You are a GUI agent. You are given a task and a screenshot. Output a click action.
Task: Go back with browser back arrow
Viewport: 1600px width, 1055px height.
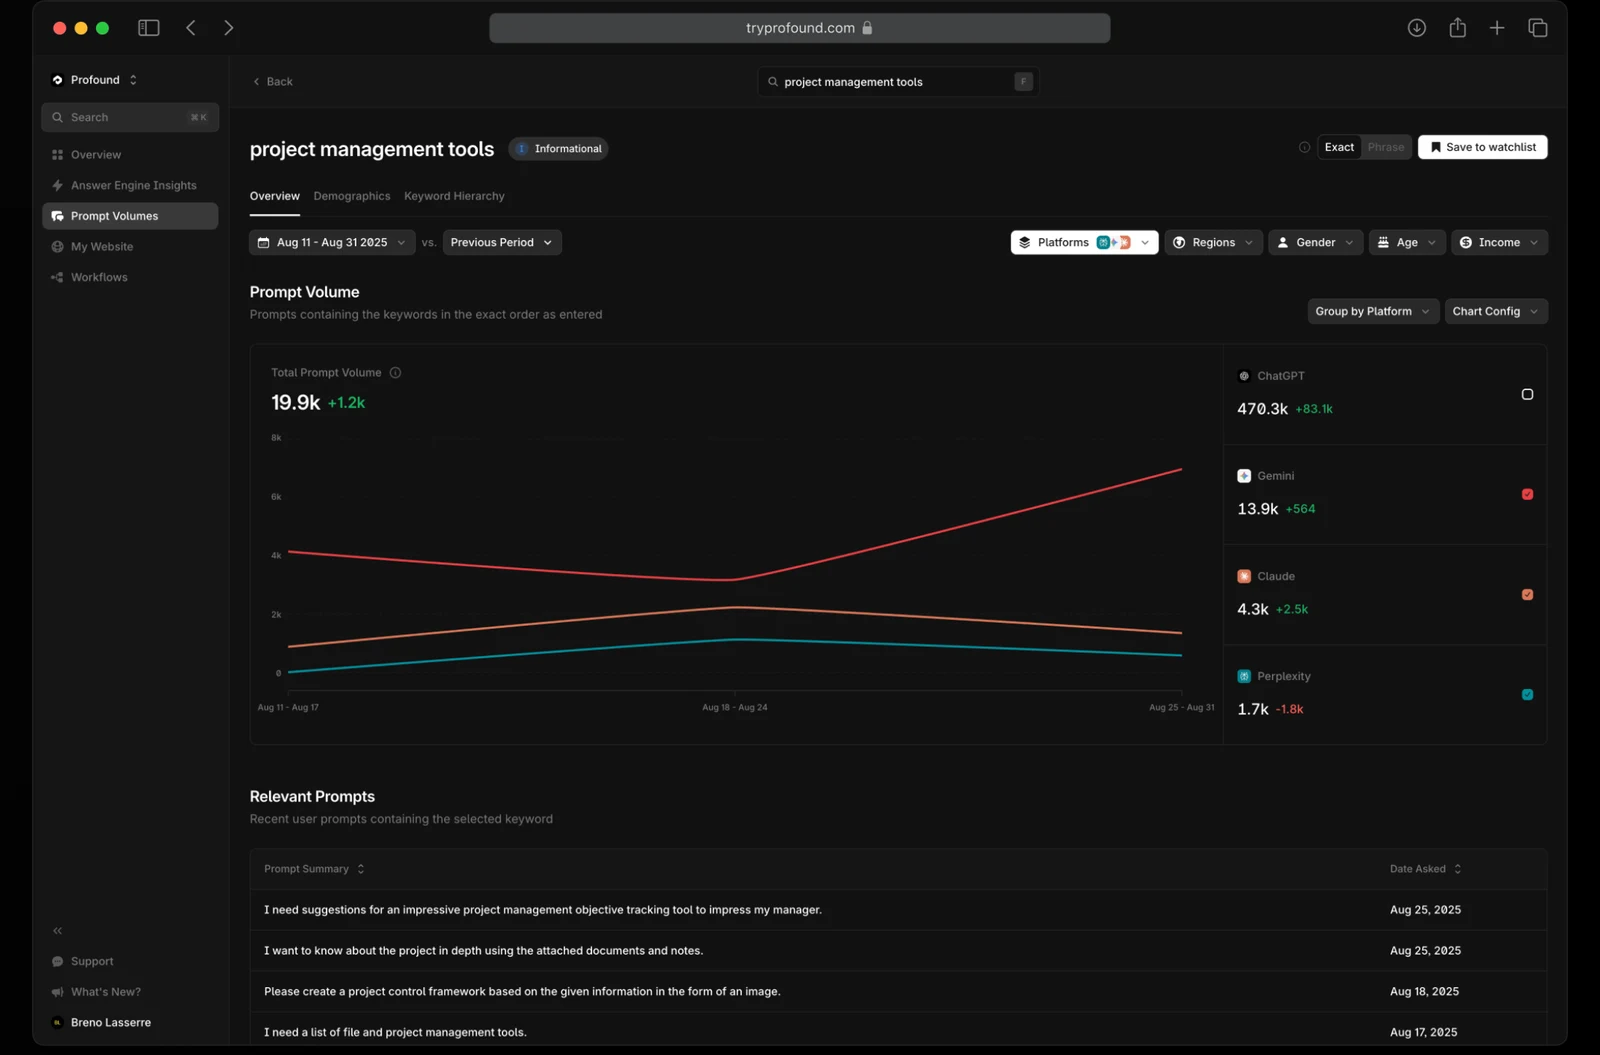(191, 28)
